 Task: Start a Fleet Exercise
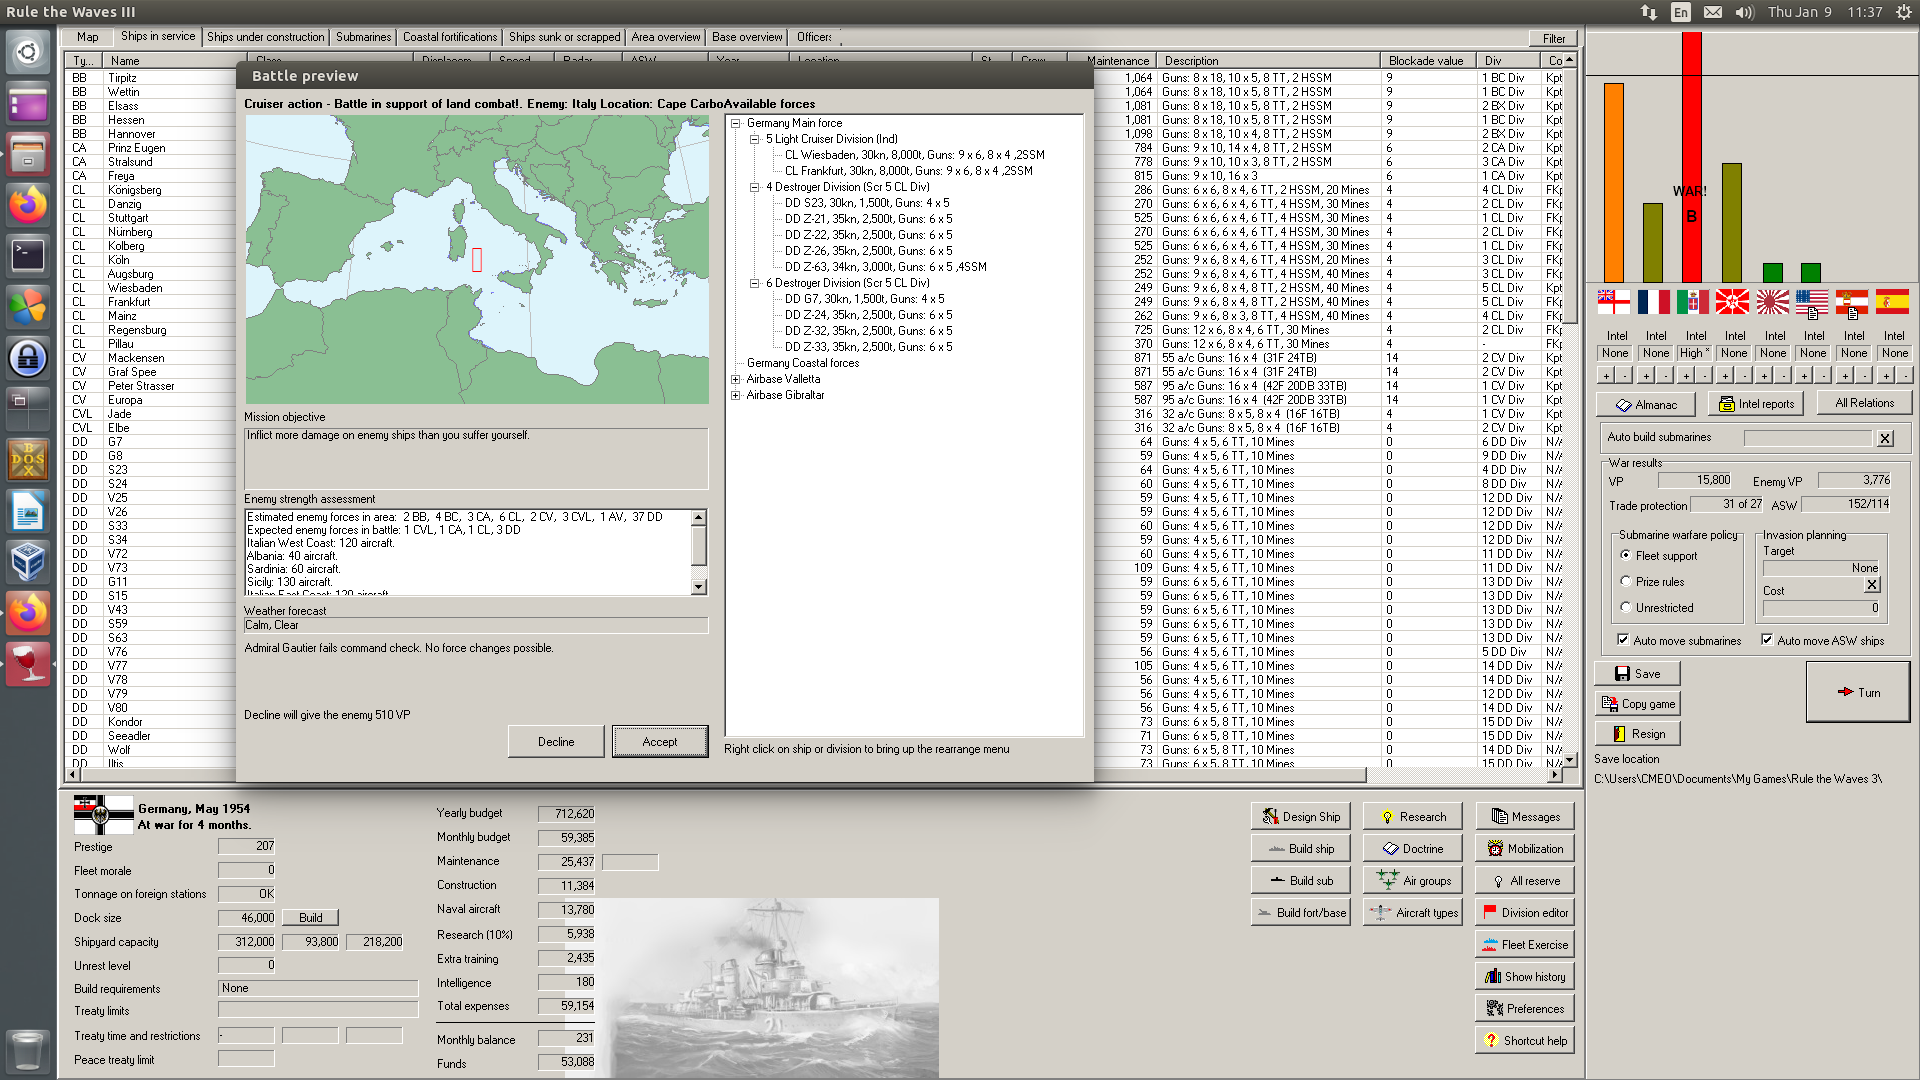point(1525,944)
